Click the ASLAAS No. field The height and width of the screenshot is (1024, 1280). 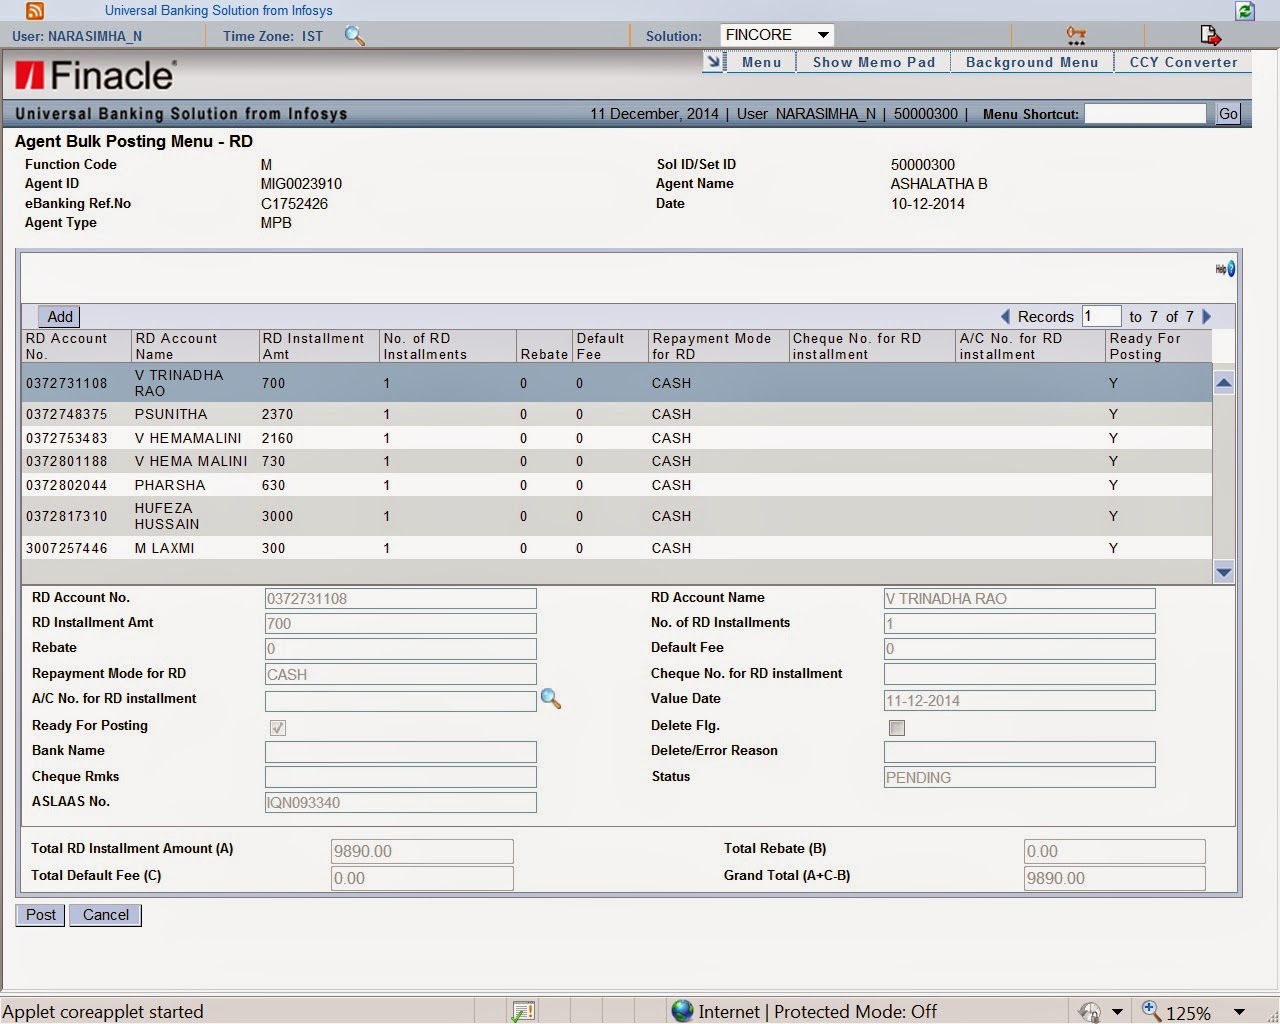400,802
